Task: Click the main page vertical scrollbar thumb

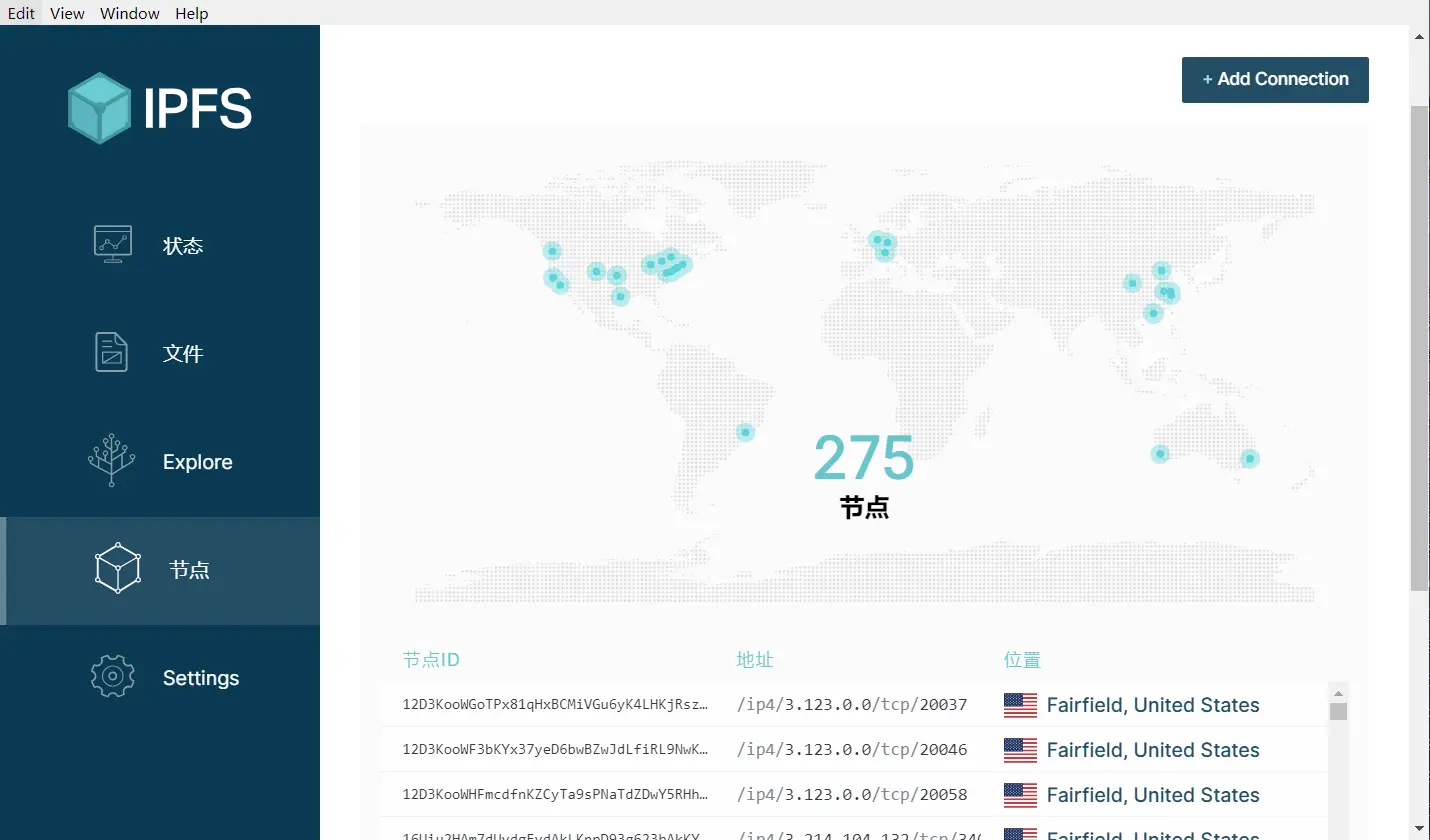Action: click(1420, 346)
